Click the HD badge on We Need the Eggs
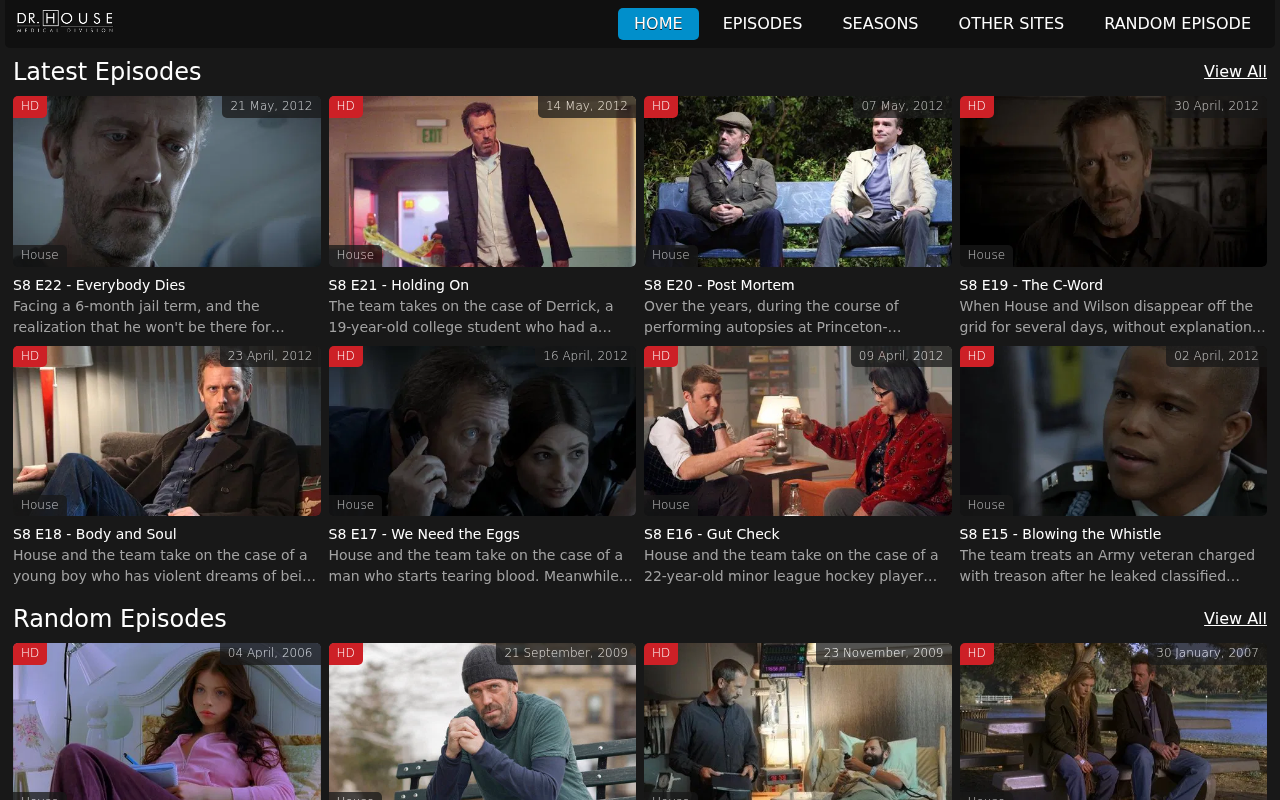Image resolution: width=1280 pixels, height=800 pixels. click(346, 357)
